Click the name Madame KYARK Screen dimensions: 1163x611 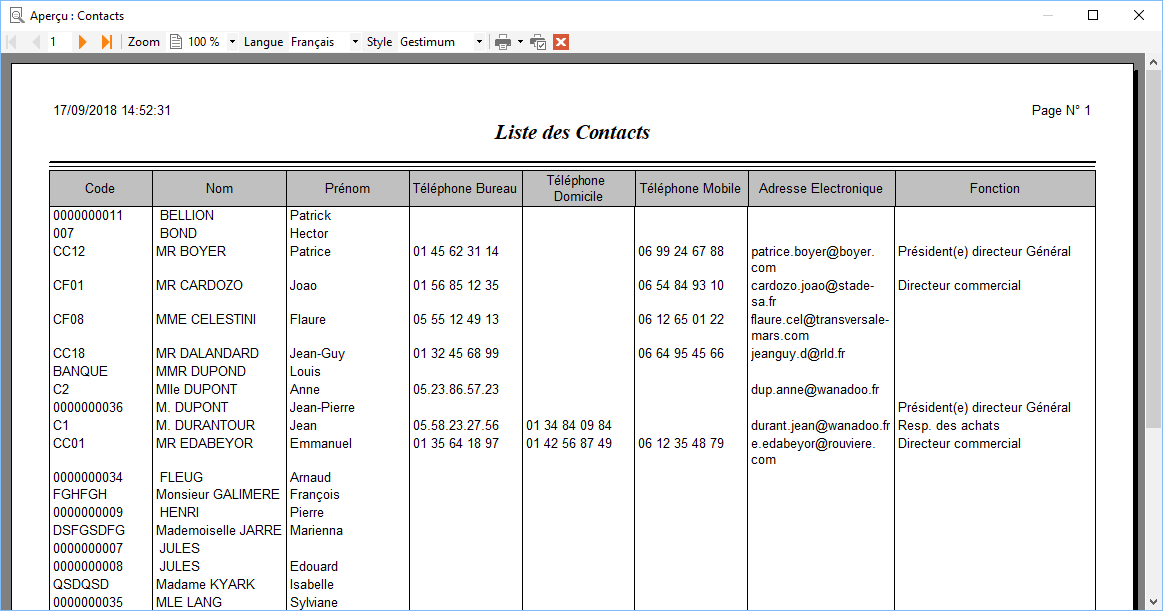(x=205, y=584)
